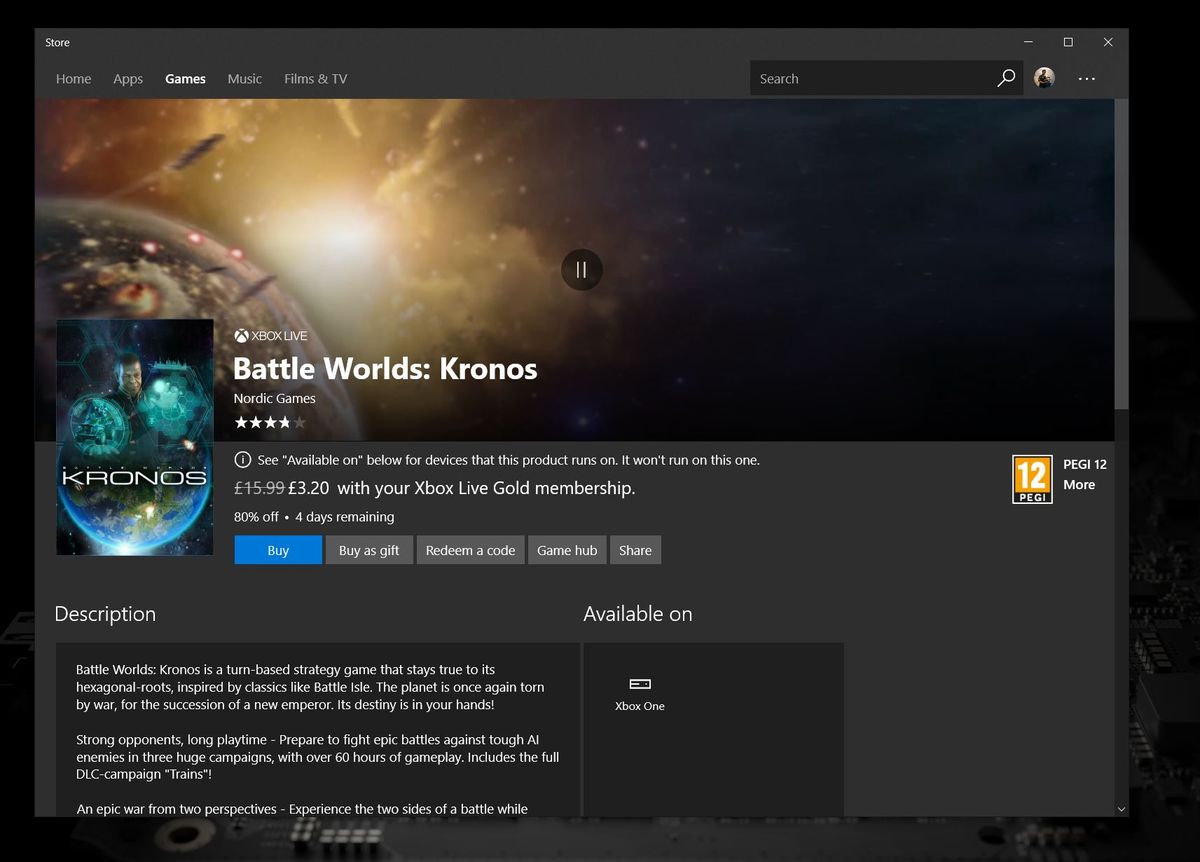The image size is (1200, 862).
Task: Share Battle Worlds: Kronos
Action: (x=635, y=549)
